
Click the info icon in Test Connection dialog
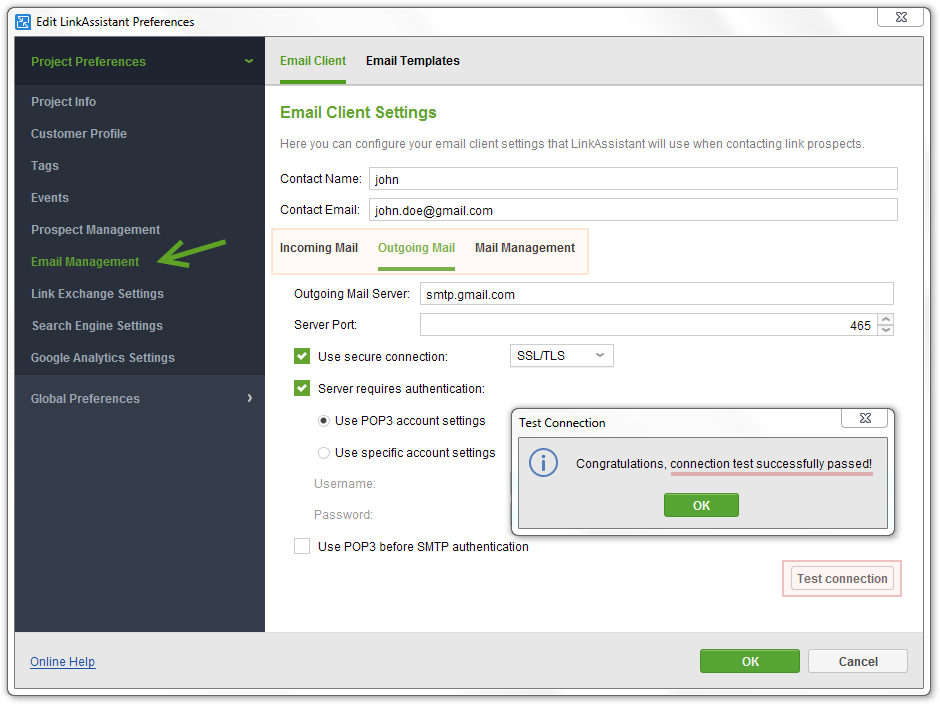point(543,463)
